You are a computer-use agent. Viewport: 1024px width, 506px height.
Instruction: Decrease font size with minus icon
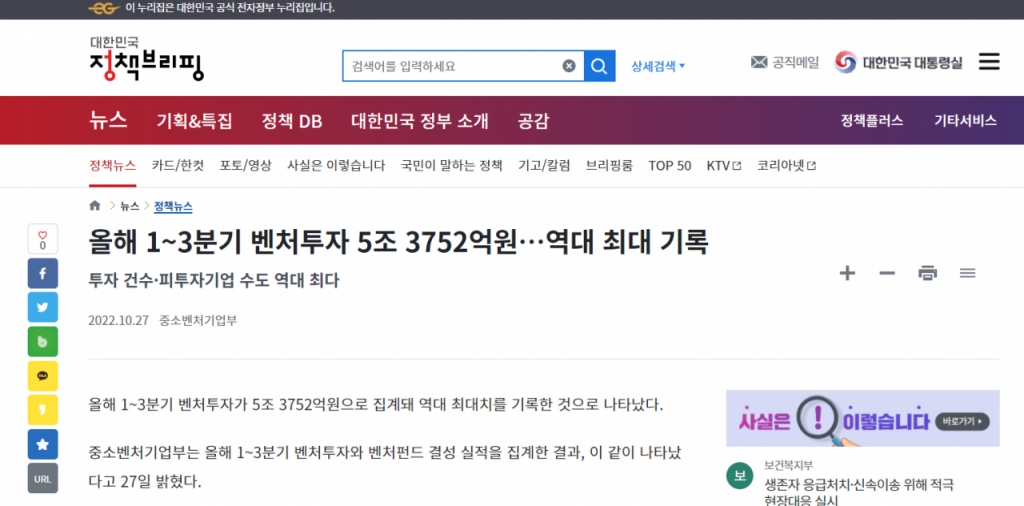coord(887,273)
